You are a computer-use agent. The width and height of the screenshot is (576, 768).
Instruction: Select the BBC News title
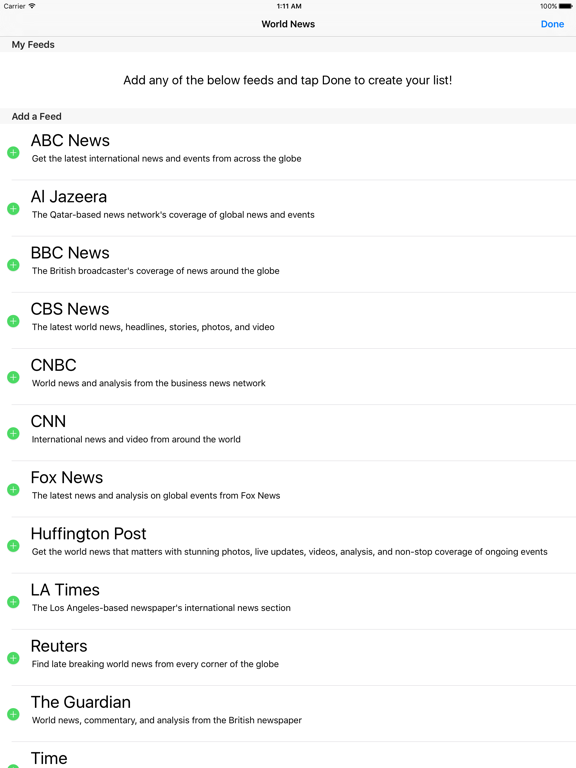[x=70, y=253]
